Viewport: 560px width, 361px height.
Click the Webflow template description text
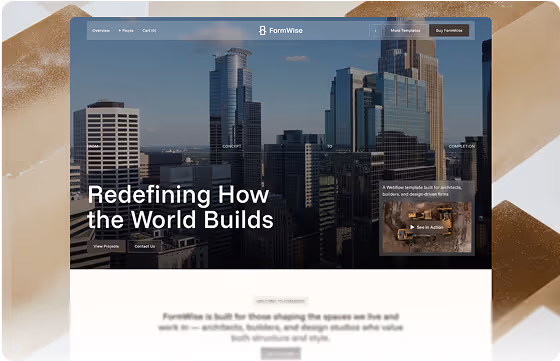(422, 191)
